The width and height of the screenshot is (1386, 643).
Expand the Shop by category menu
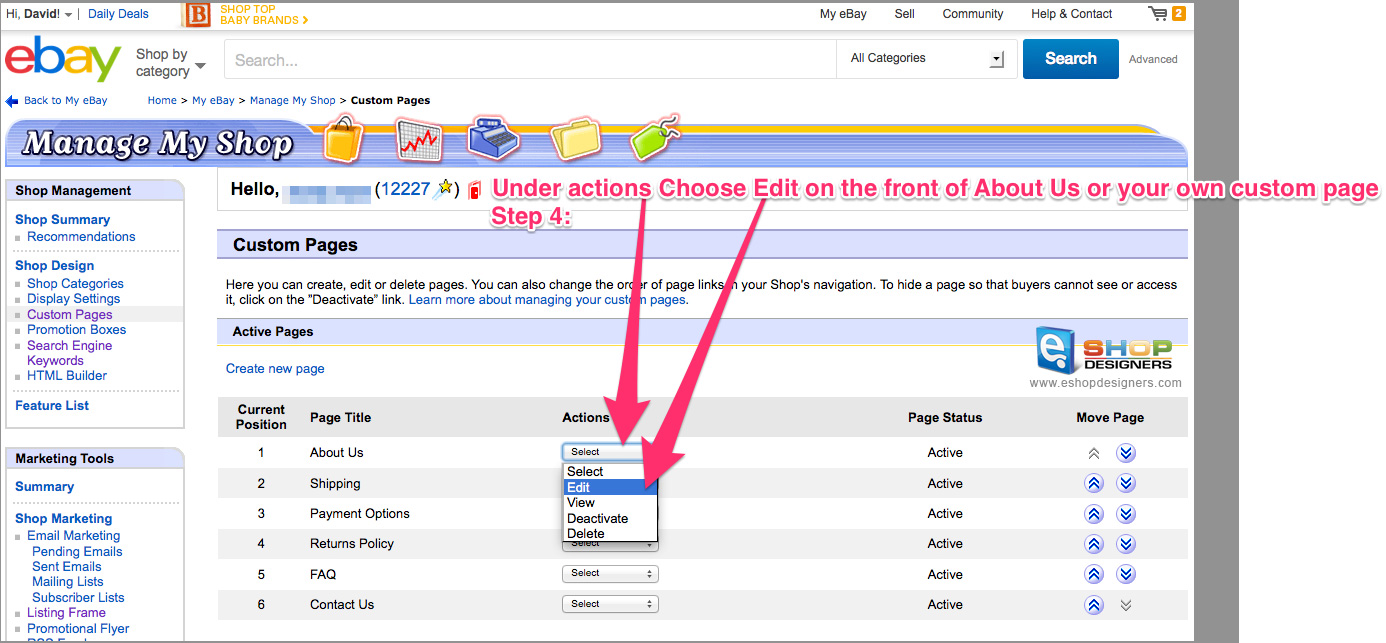170,62
